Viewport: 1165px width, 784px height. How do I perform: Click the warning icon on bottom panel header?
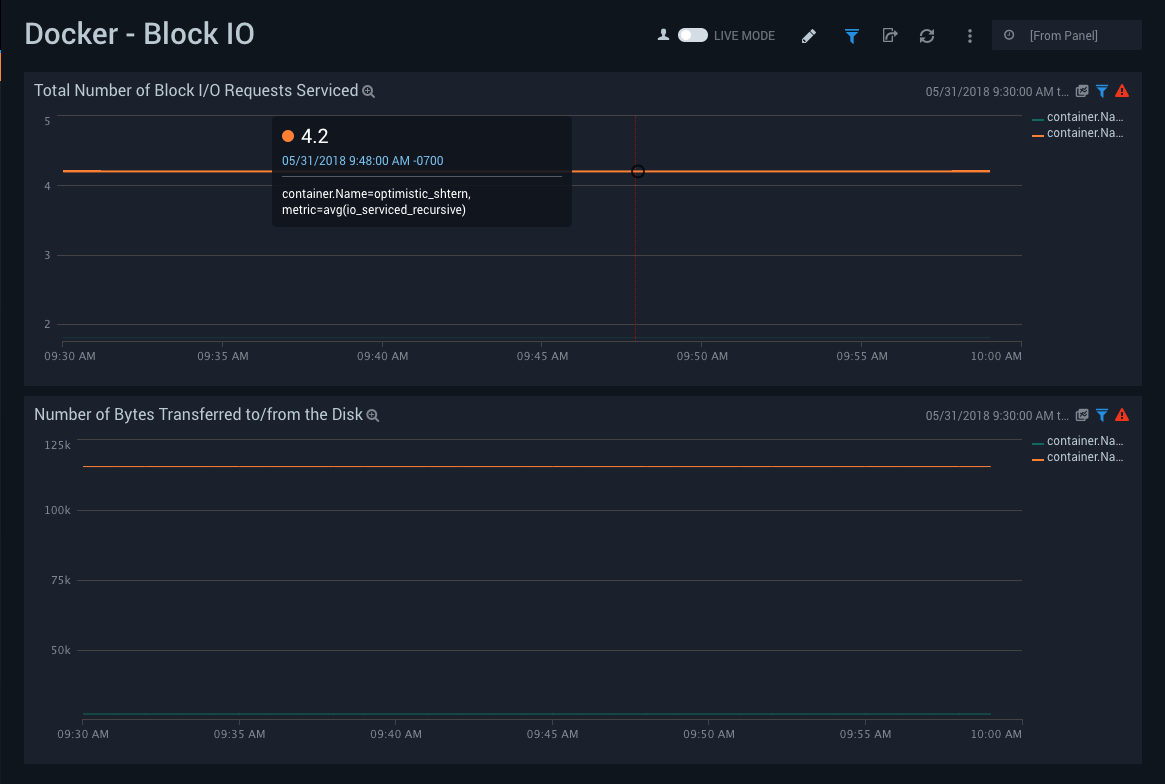coord(1122,415)
